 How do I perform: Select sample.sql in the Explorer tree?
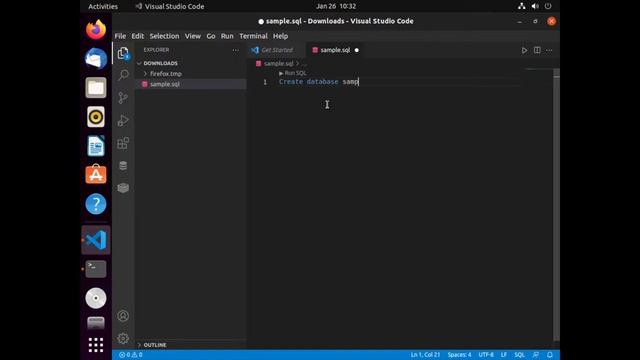point(191,84)
